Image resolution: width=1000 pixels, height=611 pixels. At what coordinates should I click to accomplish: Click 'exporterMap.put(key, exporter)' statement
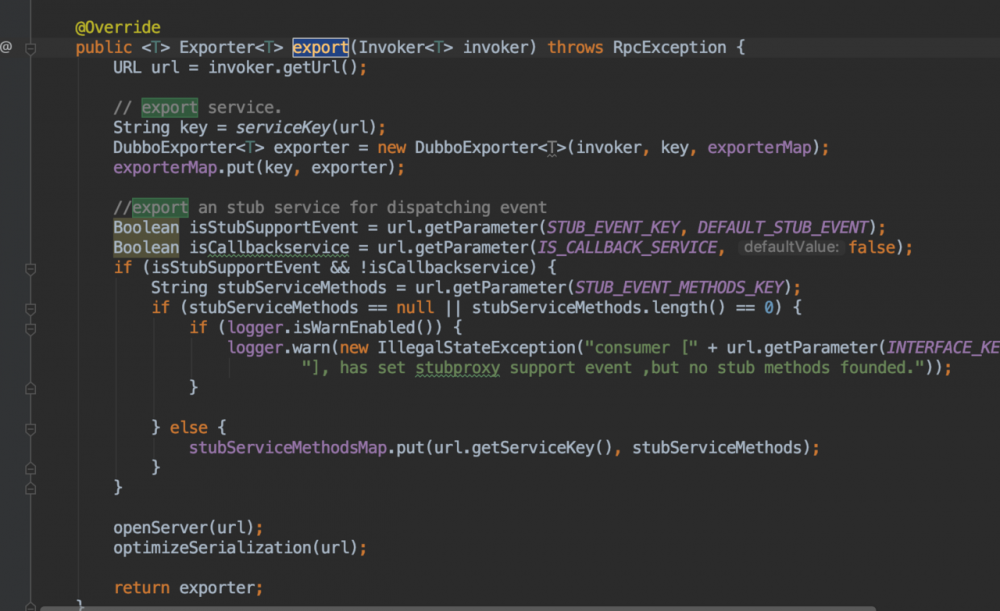pos(259,168)
